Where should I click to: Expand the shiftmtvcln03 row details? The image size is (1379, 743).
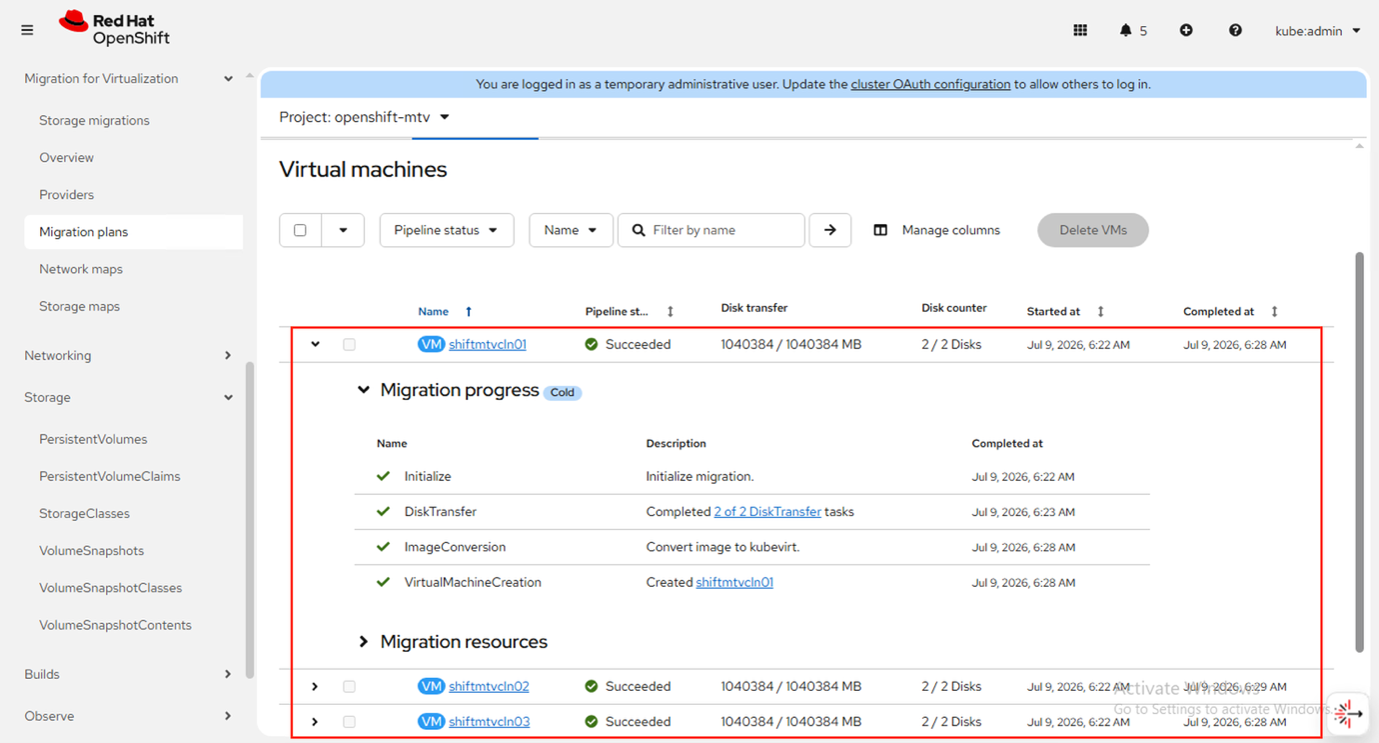coord(315,721)
